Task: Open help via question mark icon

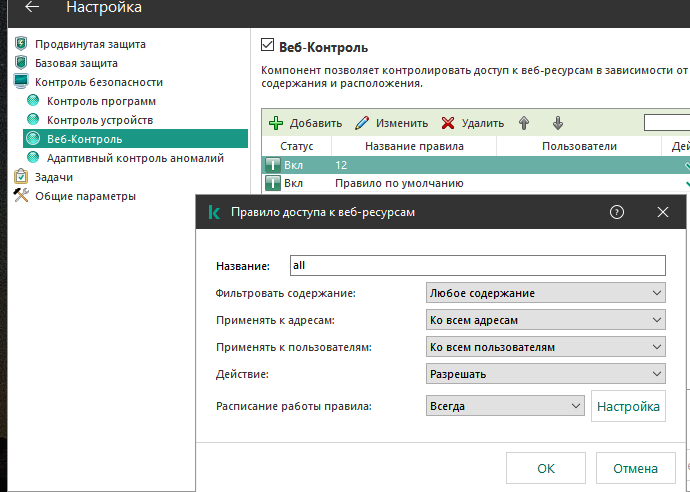Action: (617, 212)
